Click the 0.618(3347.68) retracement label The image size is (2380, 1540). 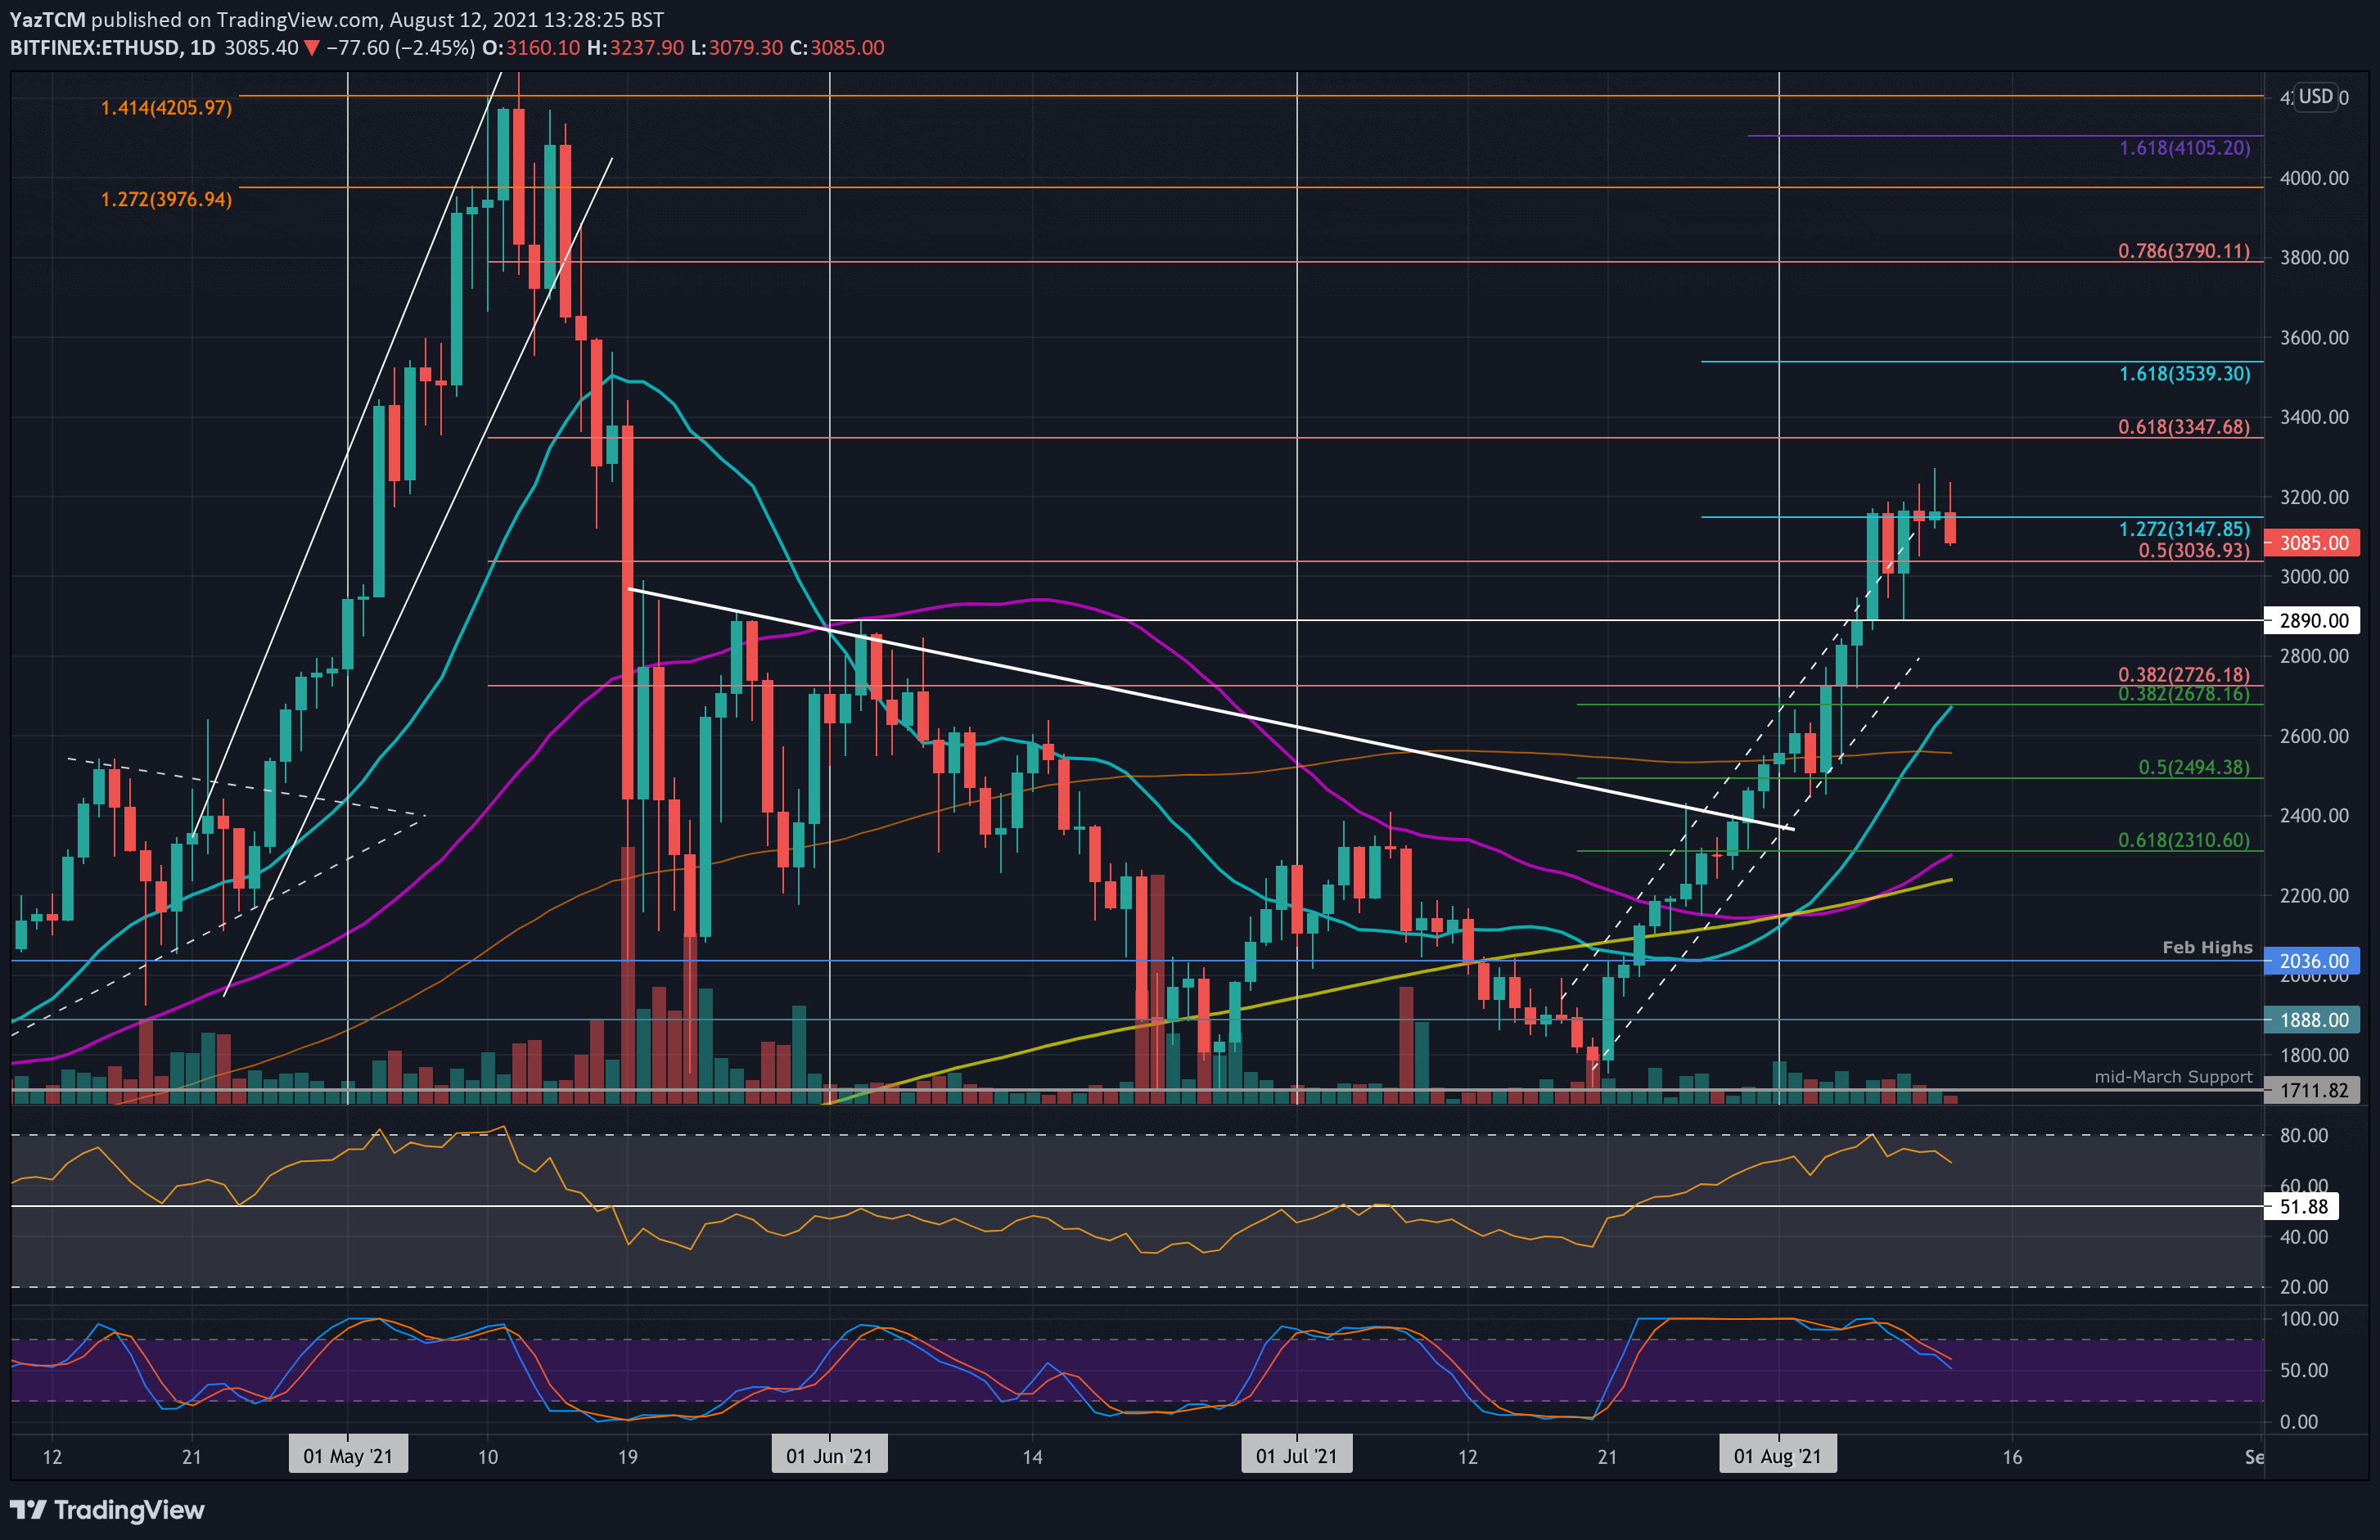point(2184,427)
